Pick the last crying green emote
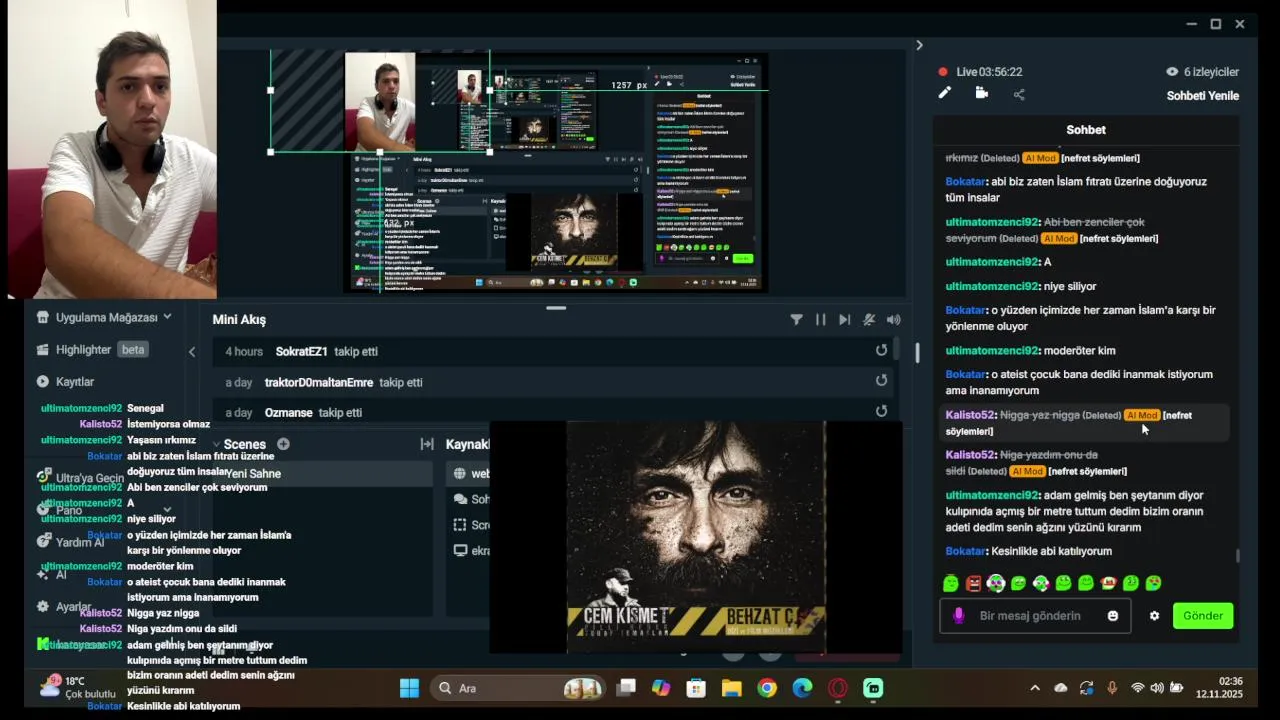 (x=1153, y=583)
